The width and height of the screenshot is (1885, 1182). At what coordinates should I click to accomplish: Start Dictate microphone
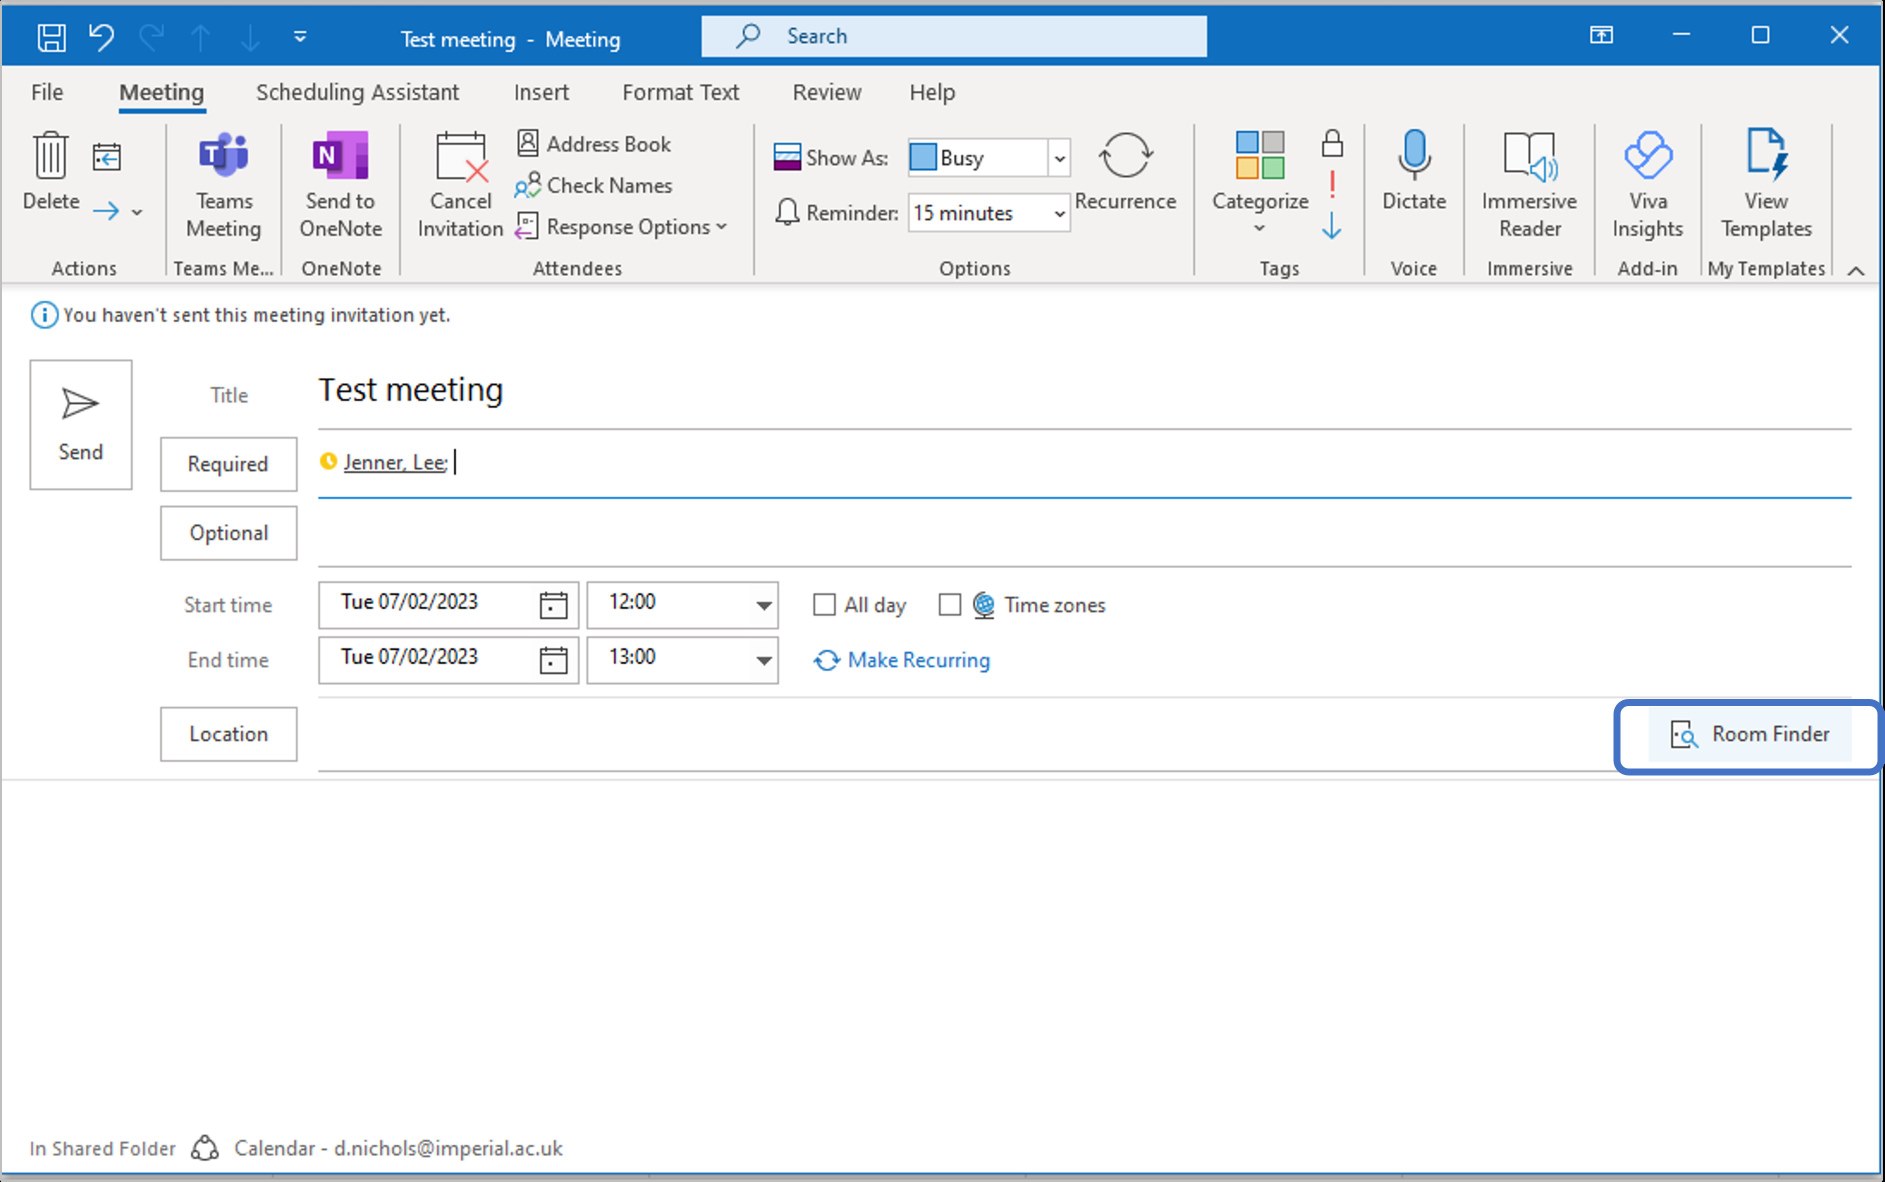(x=1413, y=157)
